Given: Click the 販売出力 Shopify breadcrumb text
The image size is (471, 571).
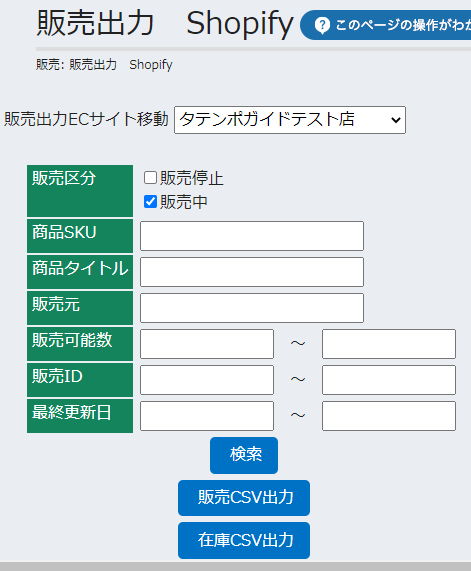Looking at the screenshot, I should click(121, 65).
